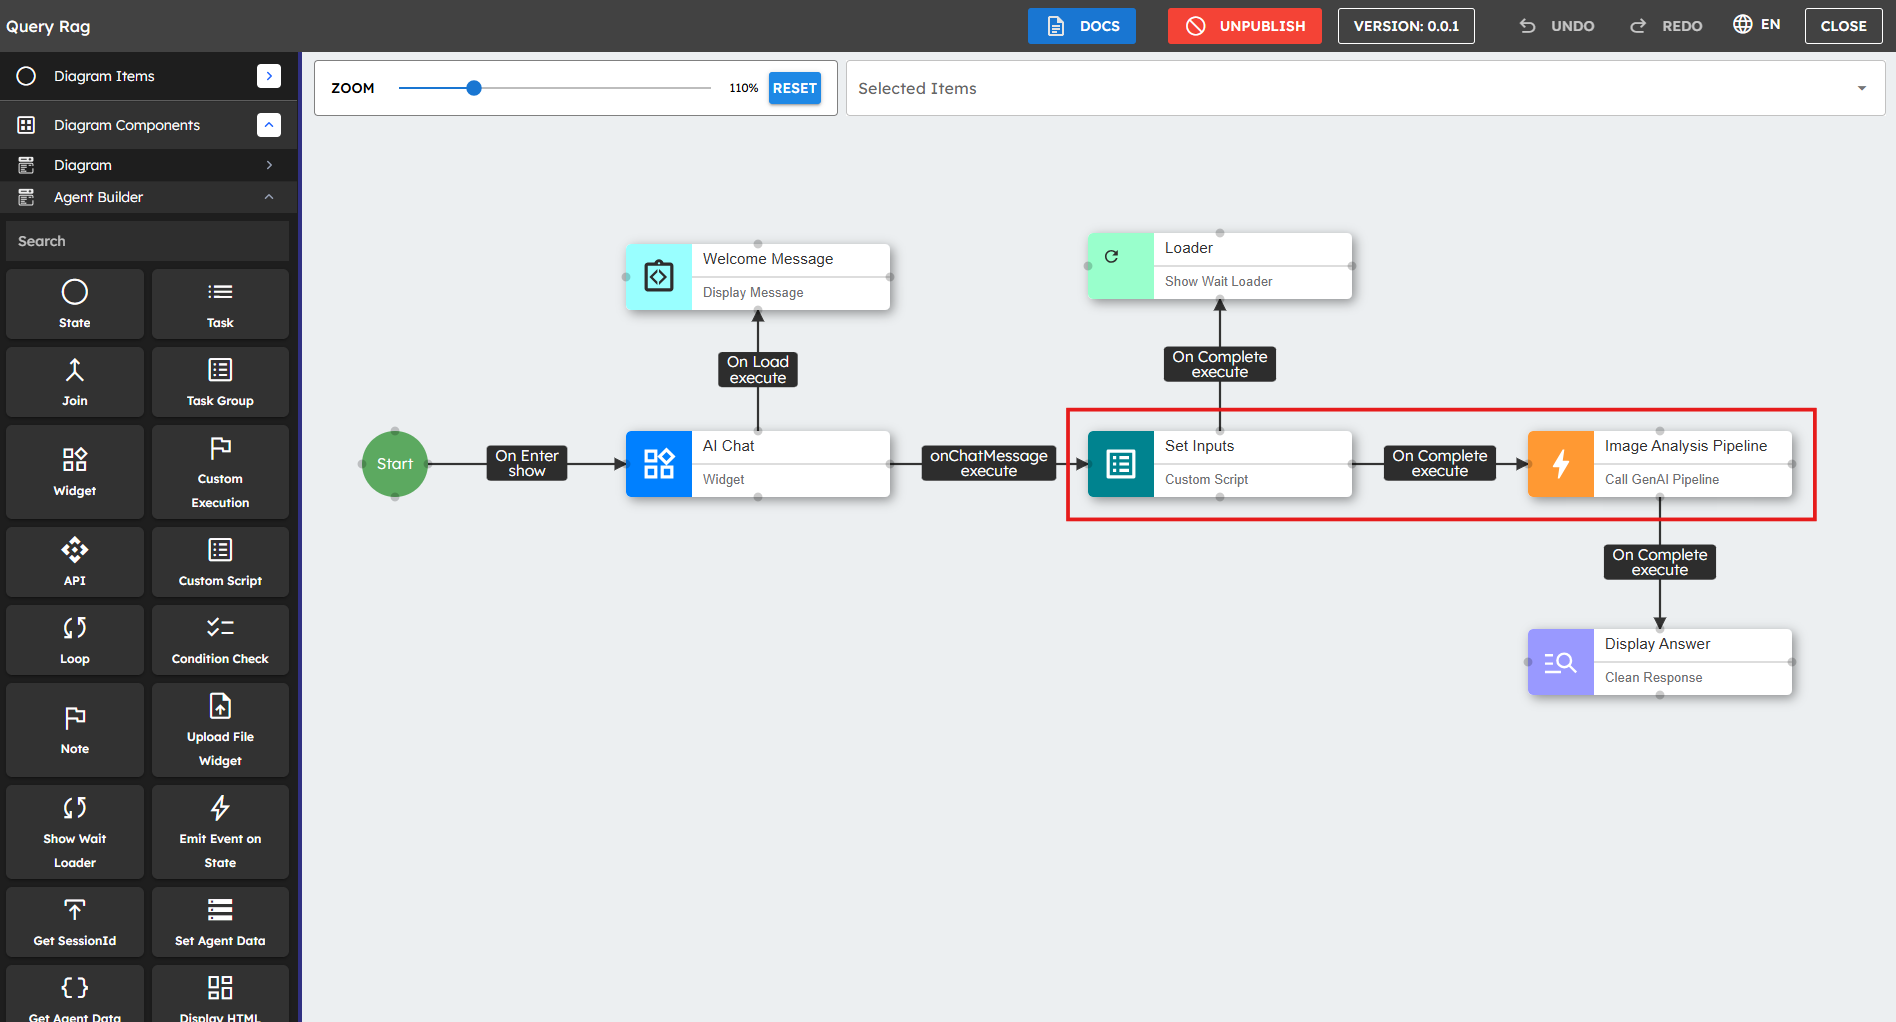
Task: Select the Condition Check component
Action: pos(220,640)
